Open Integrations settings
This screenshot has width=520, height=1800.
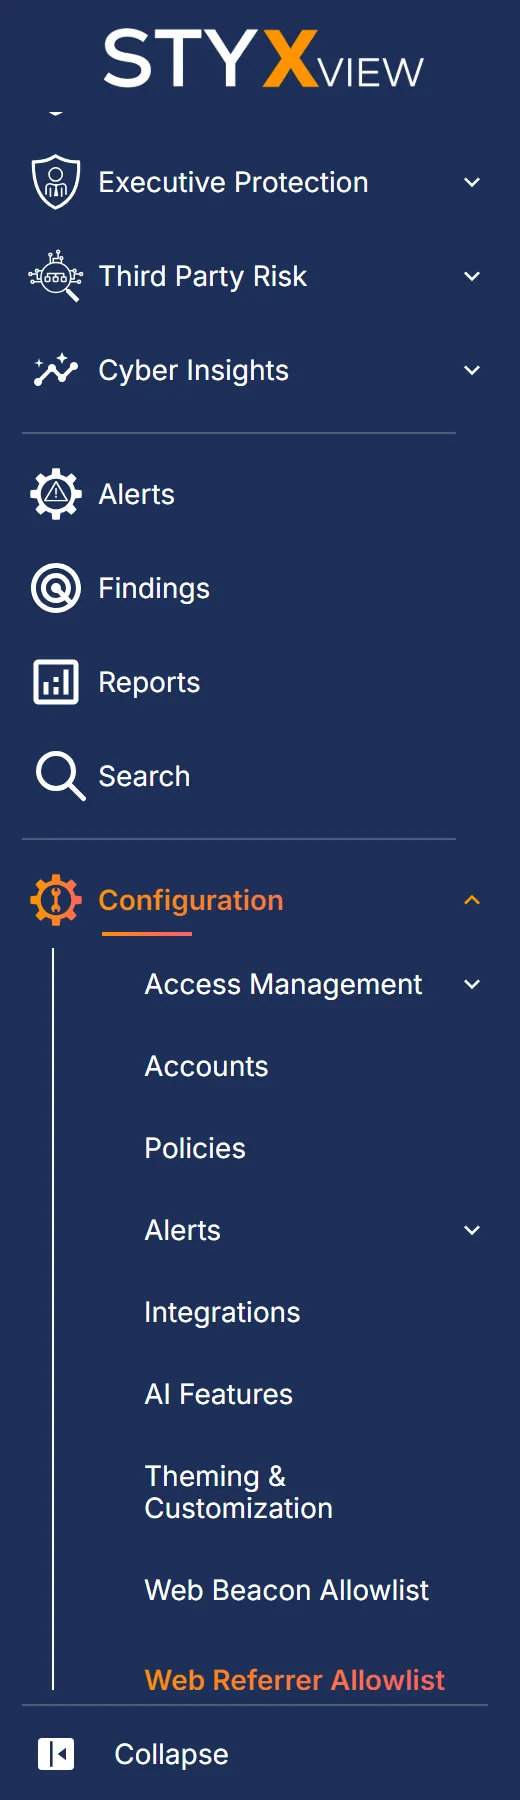click(222, 1312)
